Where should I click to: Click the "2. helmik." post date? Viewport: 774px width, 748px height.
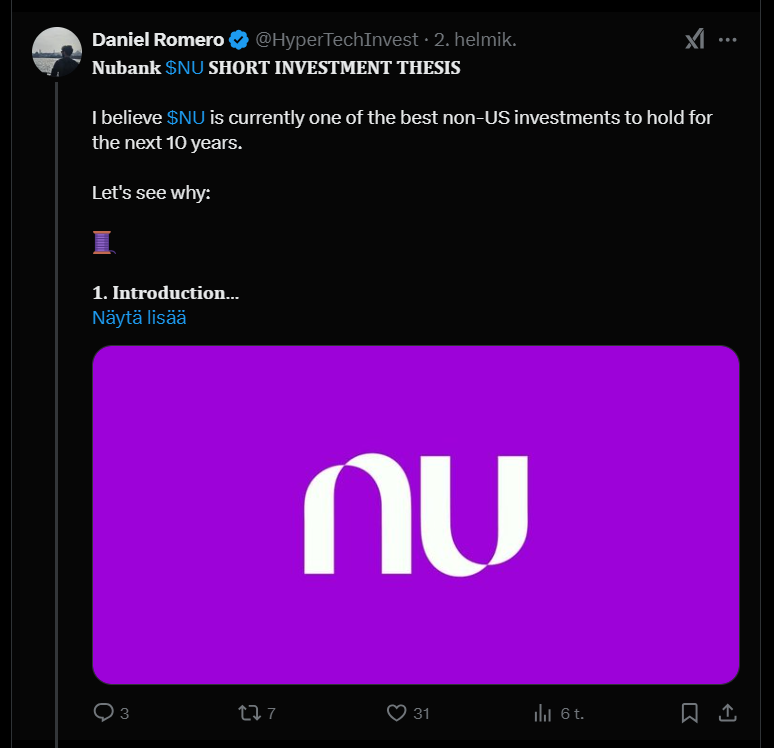pyautogui.click(x=475, y=40)
